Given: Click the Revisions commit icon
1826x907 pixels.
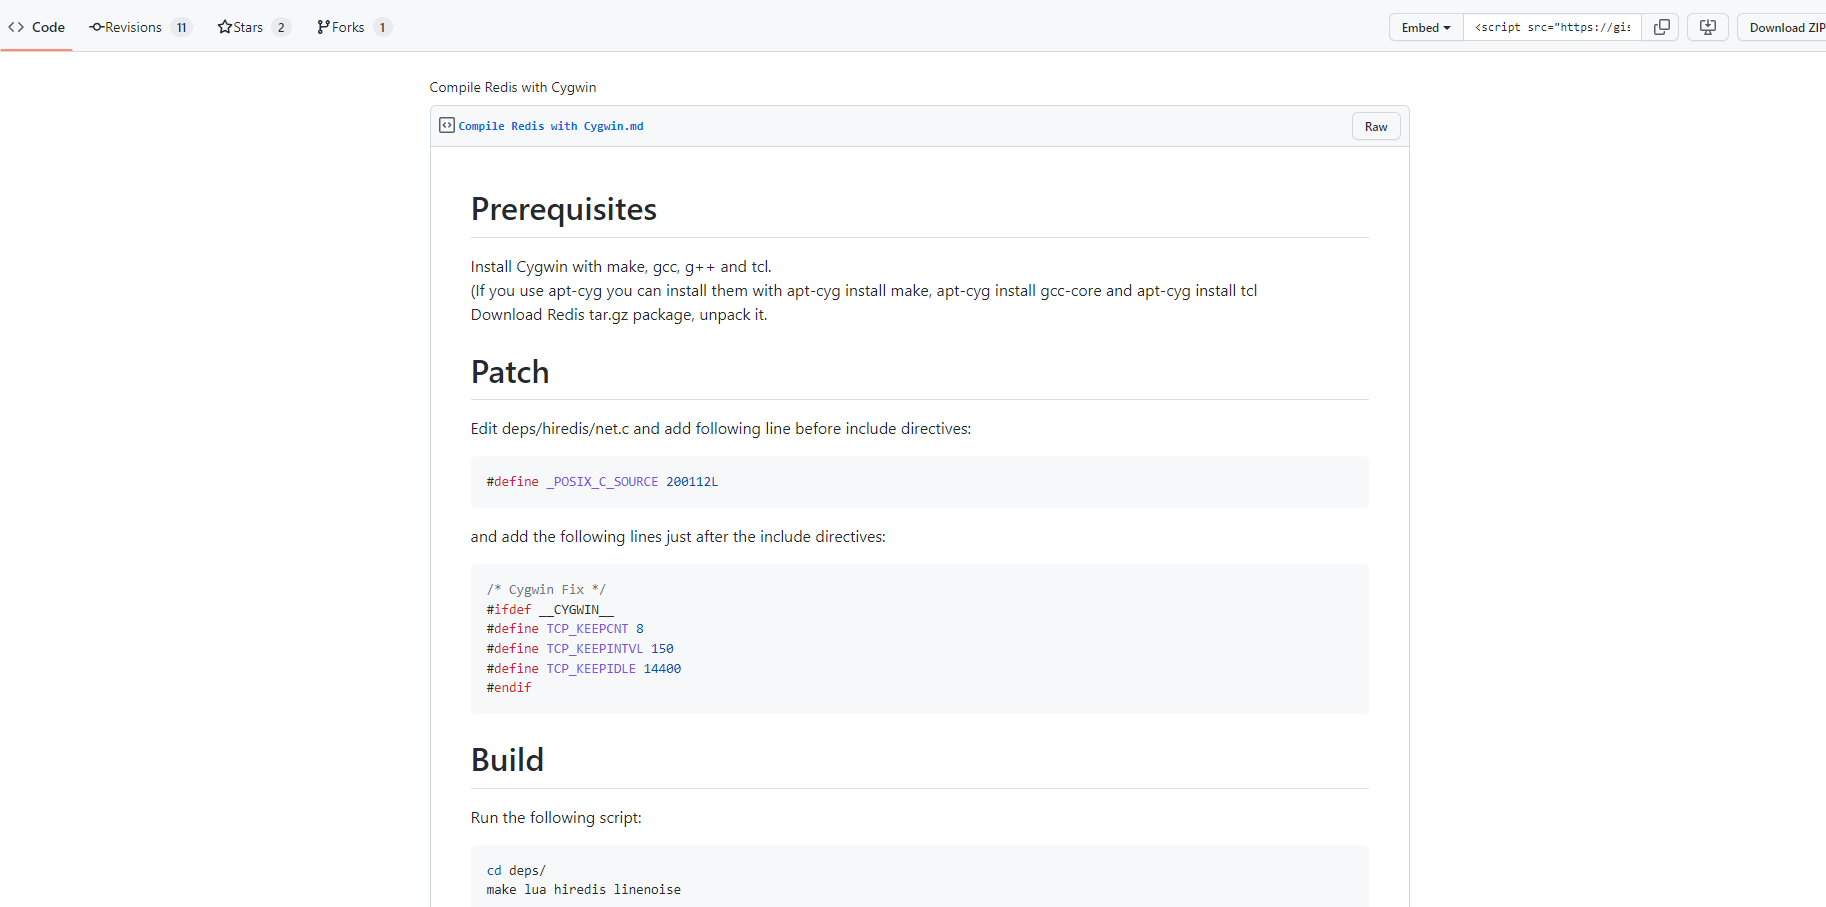Looking at the screenshot, I should click(x=97, y=27).
